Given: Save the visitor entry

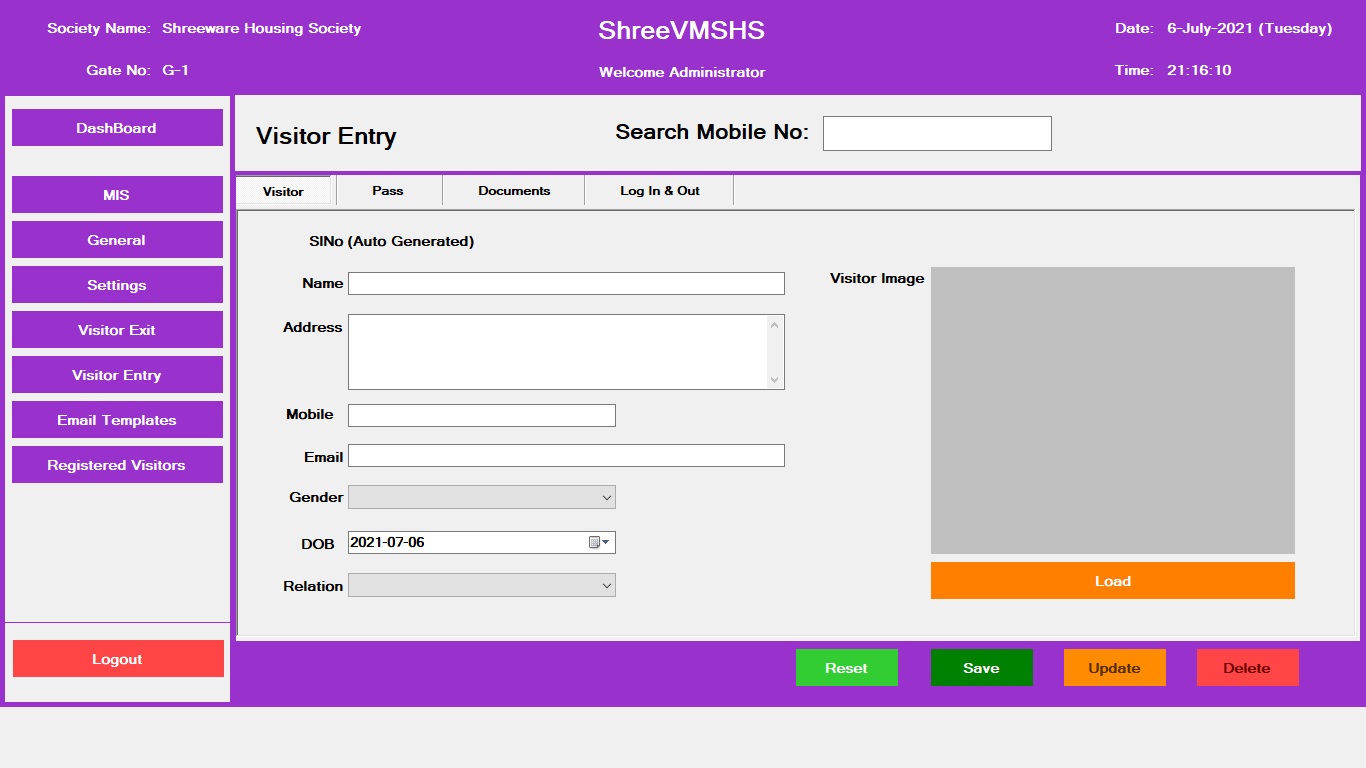Looking at the screenshot, I should point(981,668).
